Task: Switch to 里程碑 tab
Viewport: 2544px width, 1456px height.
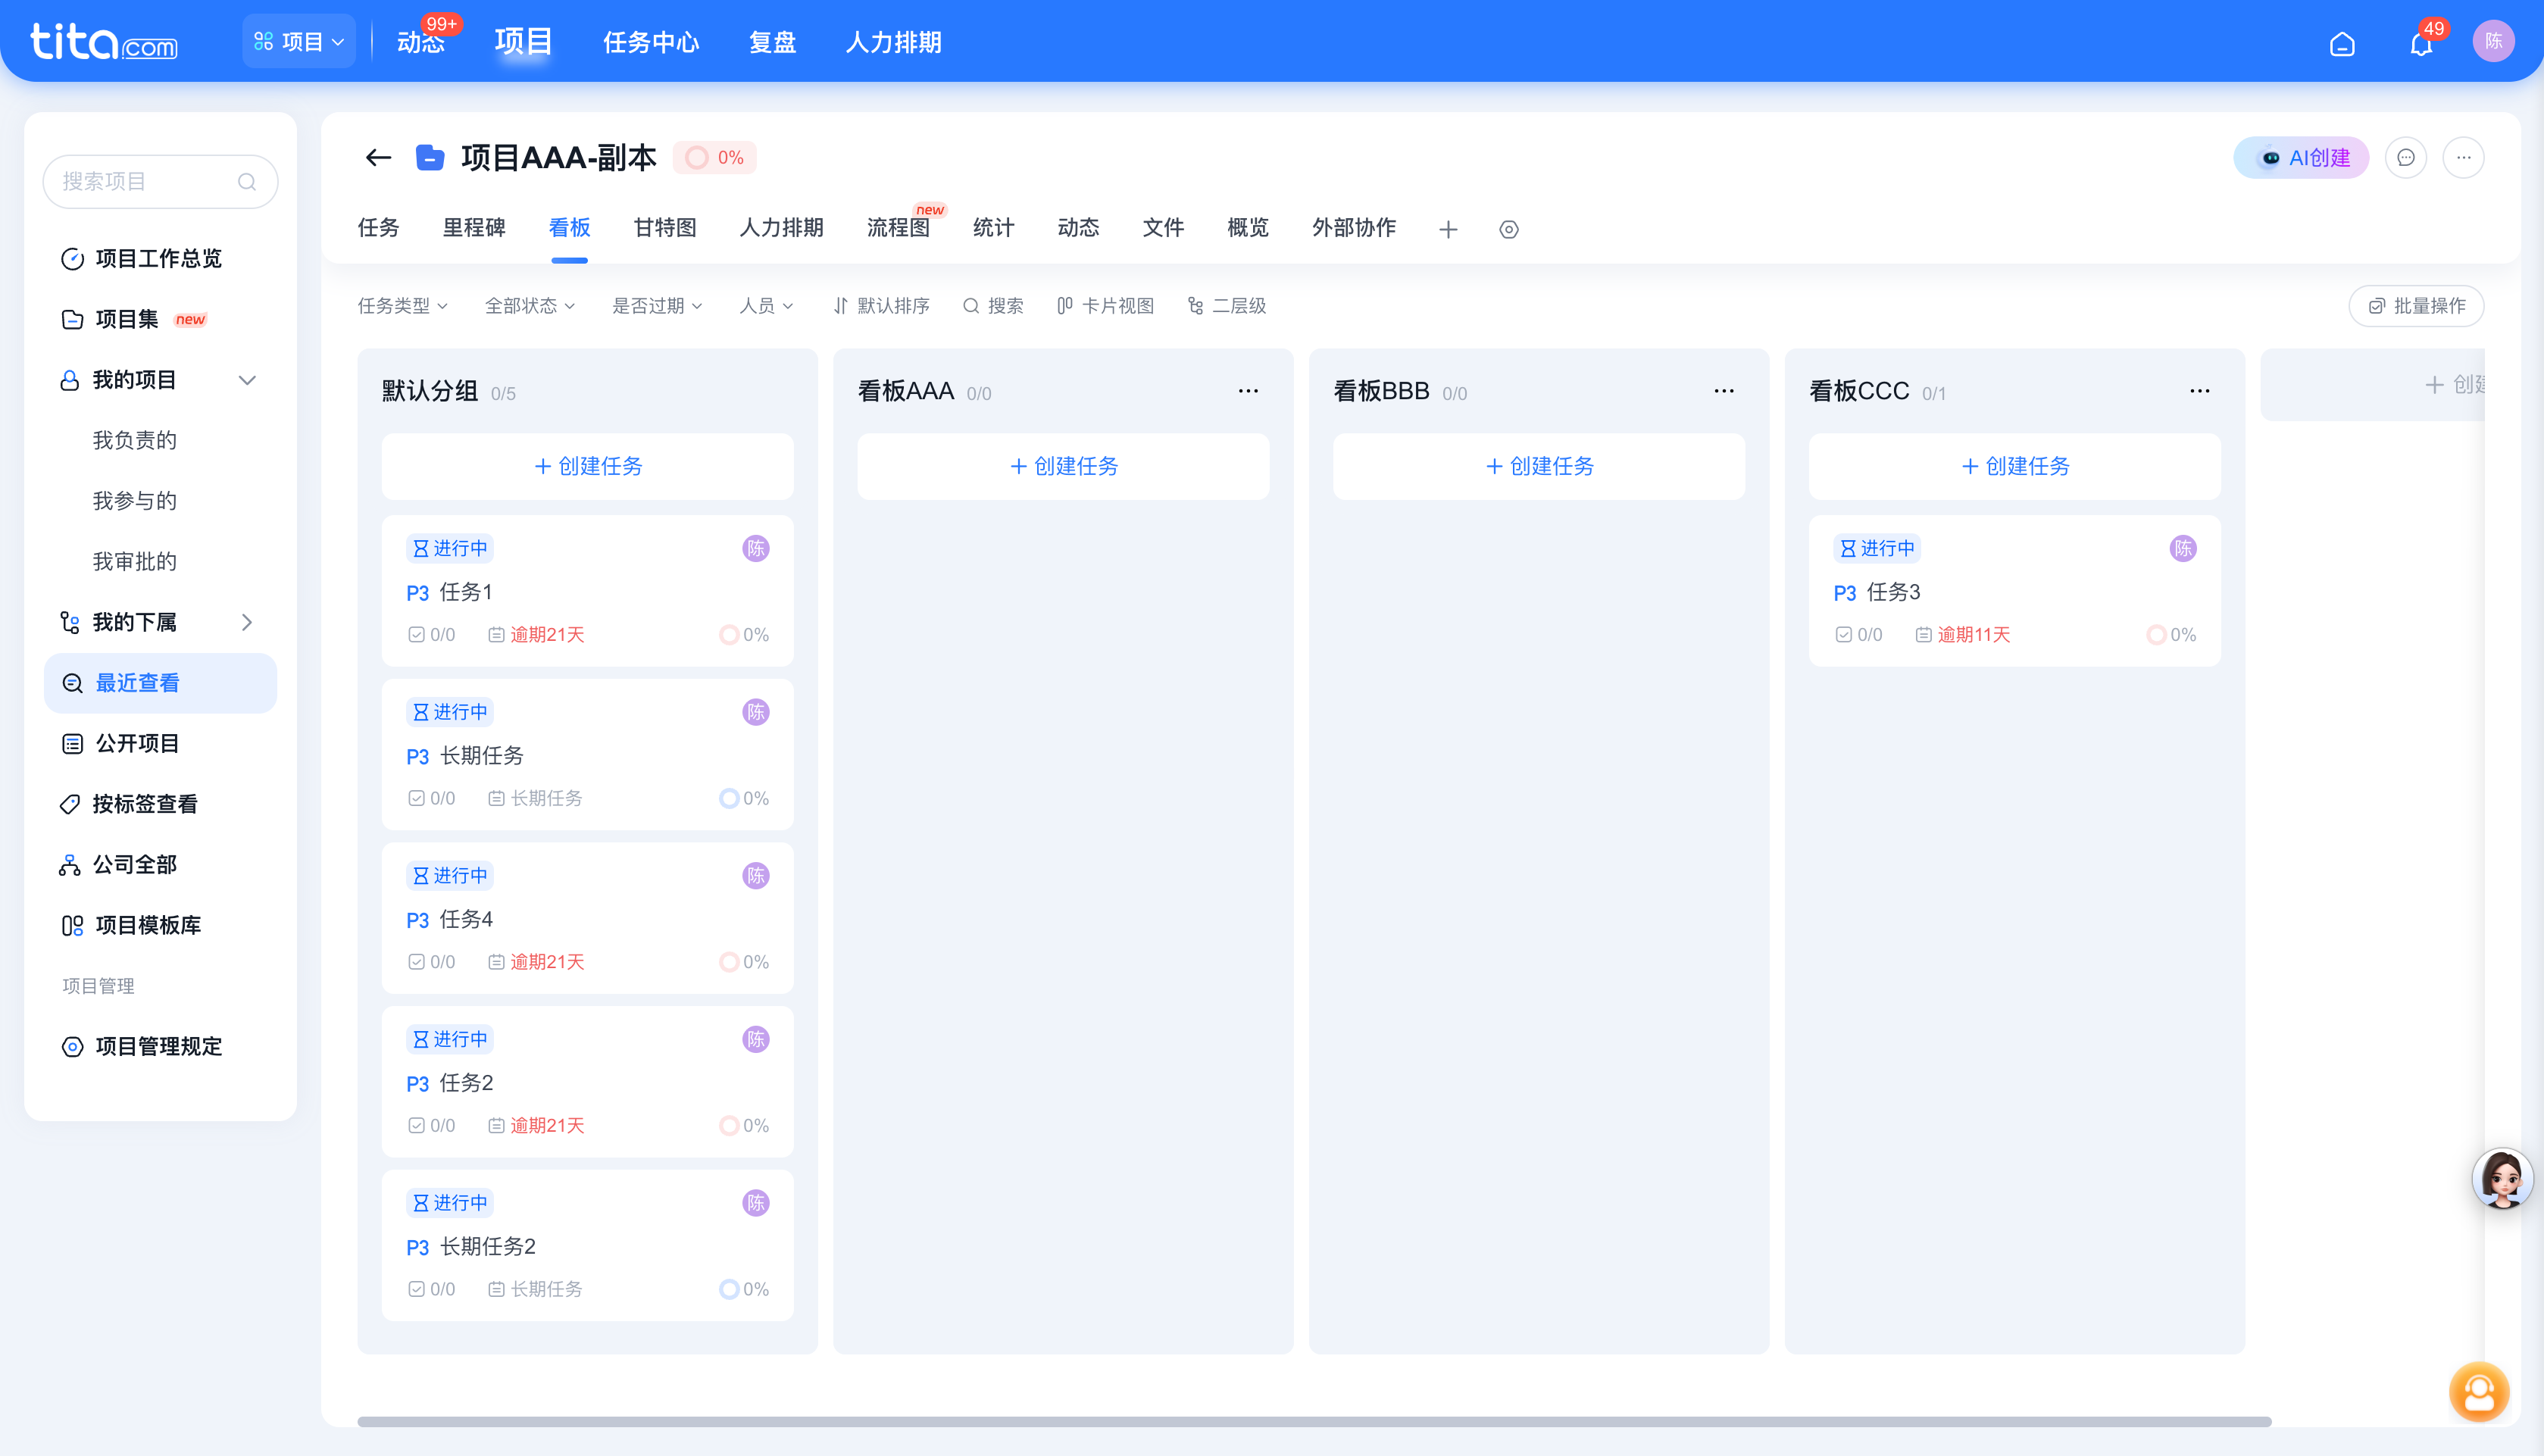Action: (x=474, y=228)
